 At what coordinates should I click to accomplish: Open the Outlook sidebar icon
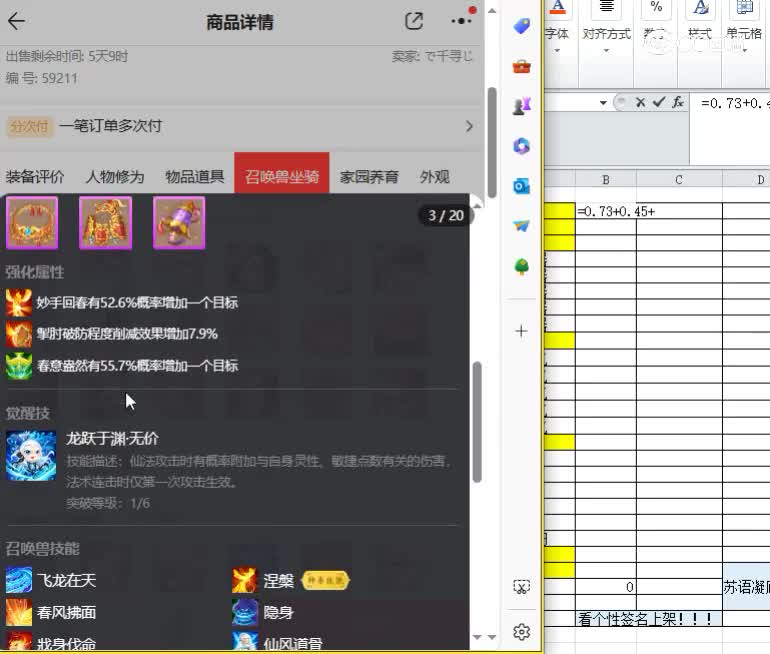coord(522,186)
